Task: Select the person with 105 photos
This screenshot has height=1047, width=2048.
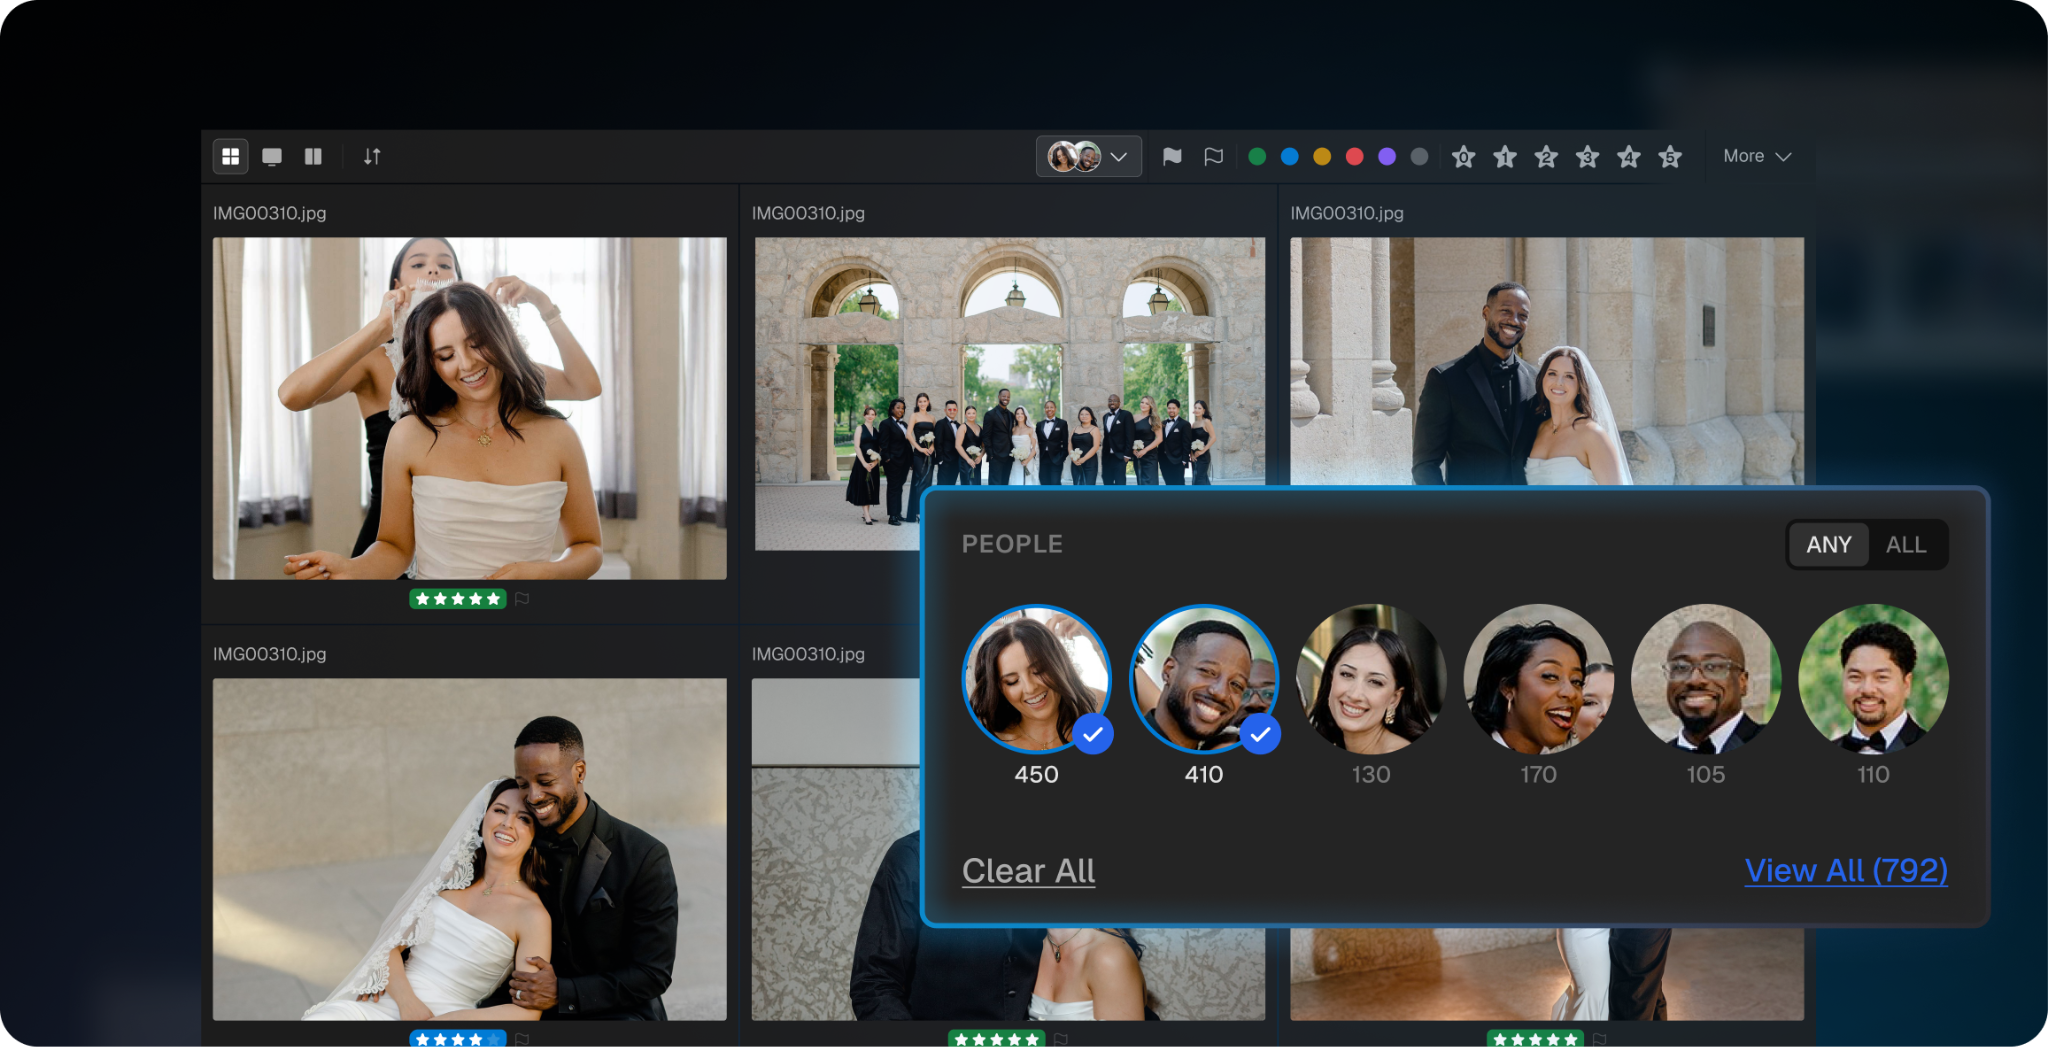Action: tap(1706, 679)
